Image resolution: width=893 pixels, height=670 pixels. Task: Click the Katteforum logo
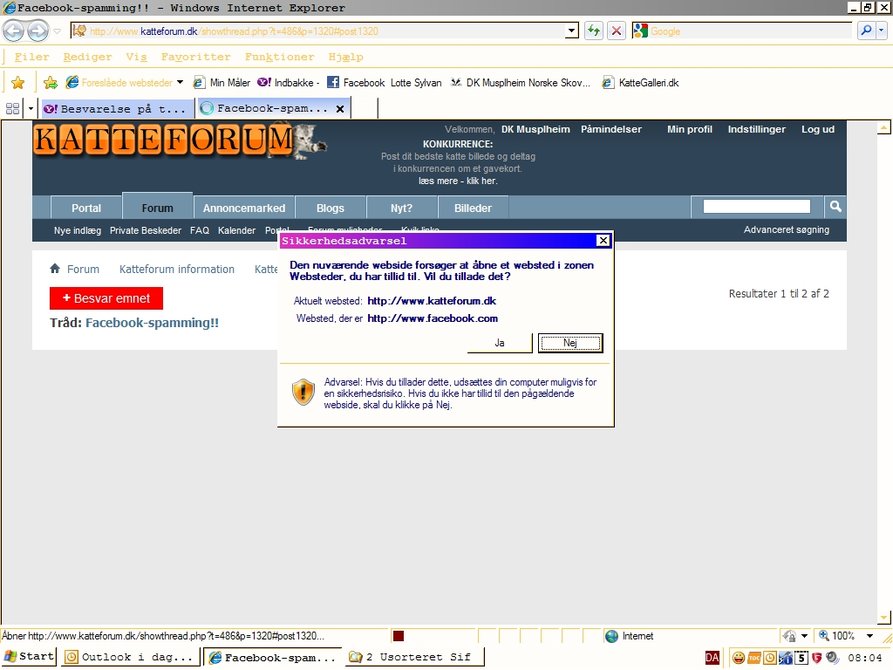pos(180,140)
